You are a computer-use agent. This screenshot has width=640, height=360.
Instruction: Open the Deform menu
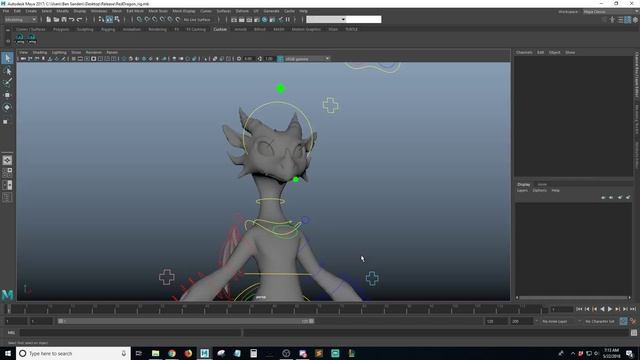click(242, 11)
